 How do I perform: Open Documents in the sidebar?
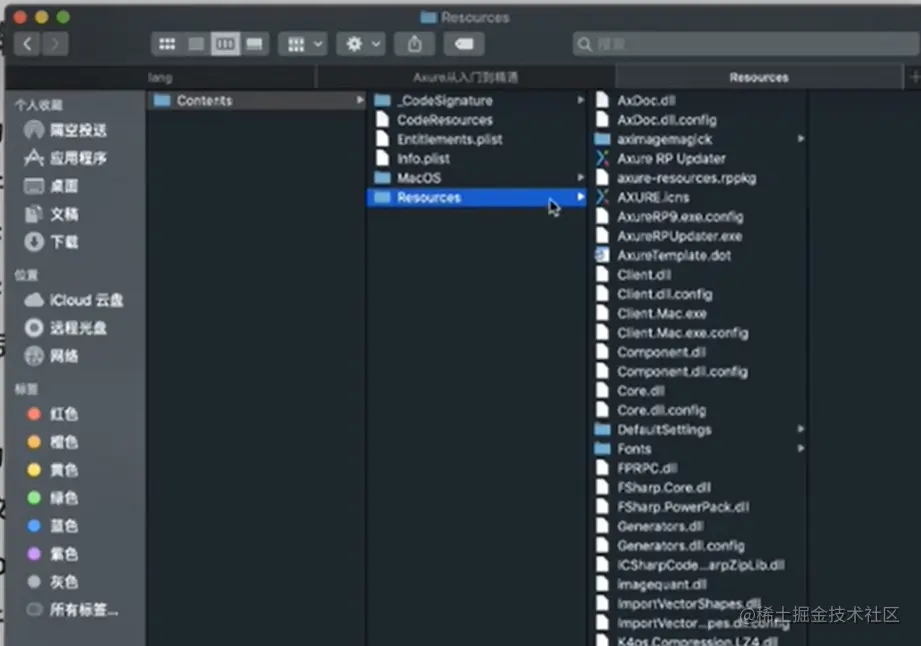pos(51,214)
